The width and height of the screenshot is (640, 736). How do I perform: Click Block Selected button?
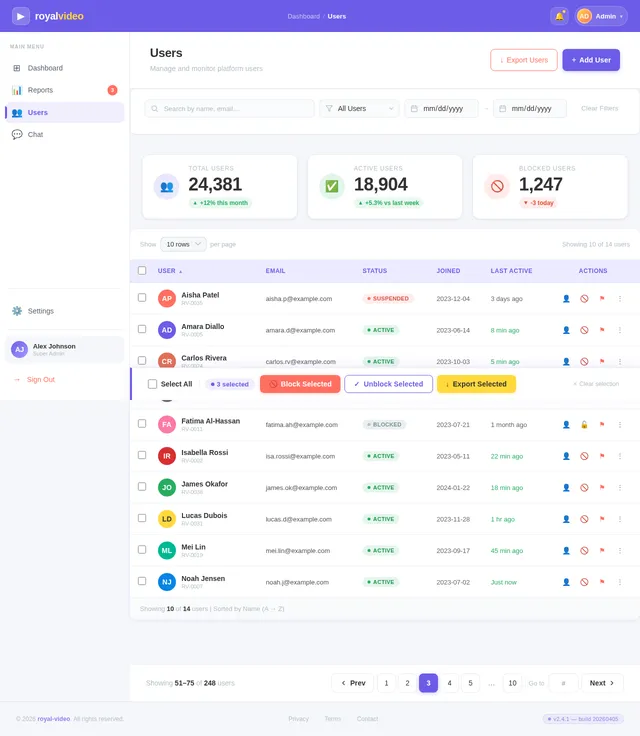pos(300,384)
